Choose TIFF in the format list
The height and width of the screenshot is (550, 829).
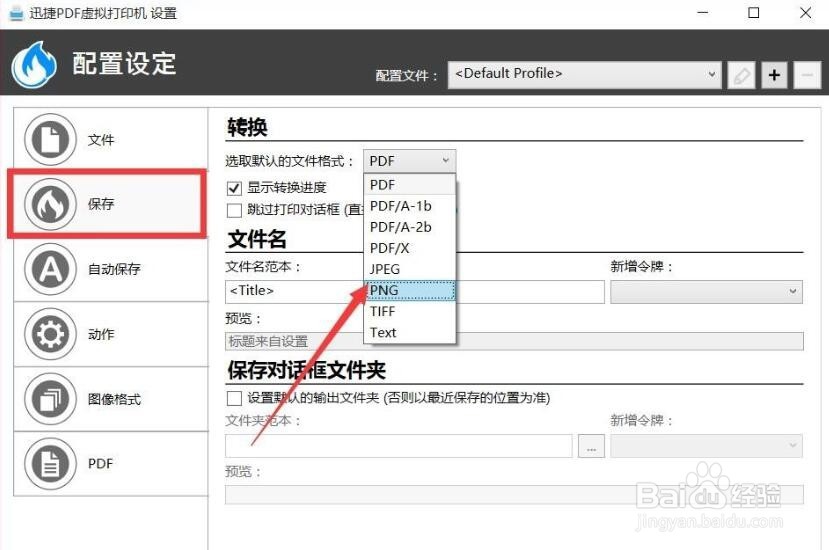pyautogui.click(x=410, y=311)
